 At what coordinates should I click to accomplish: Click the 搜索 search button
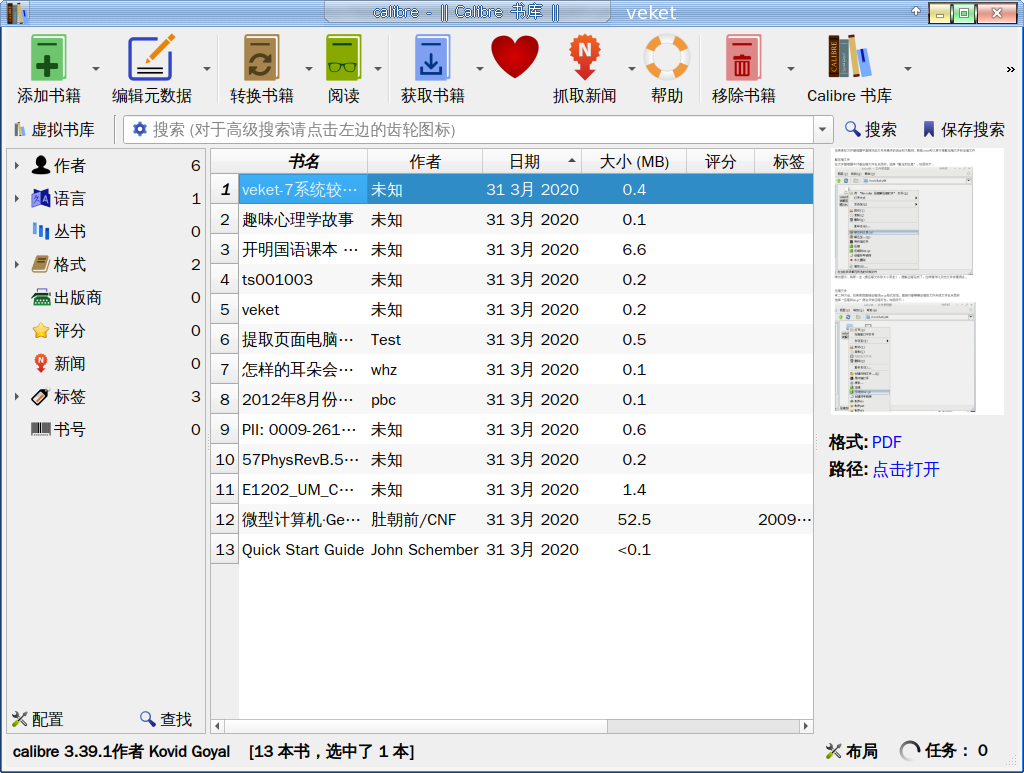point(871,129)
